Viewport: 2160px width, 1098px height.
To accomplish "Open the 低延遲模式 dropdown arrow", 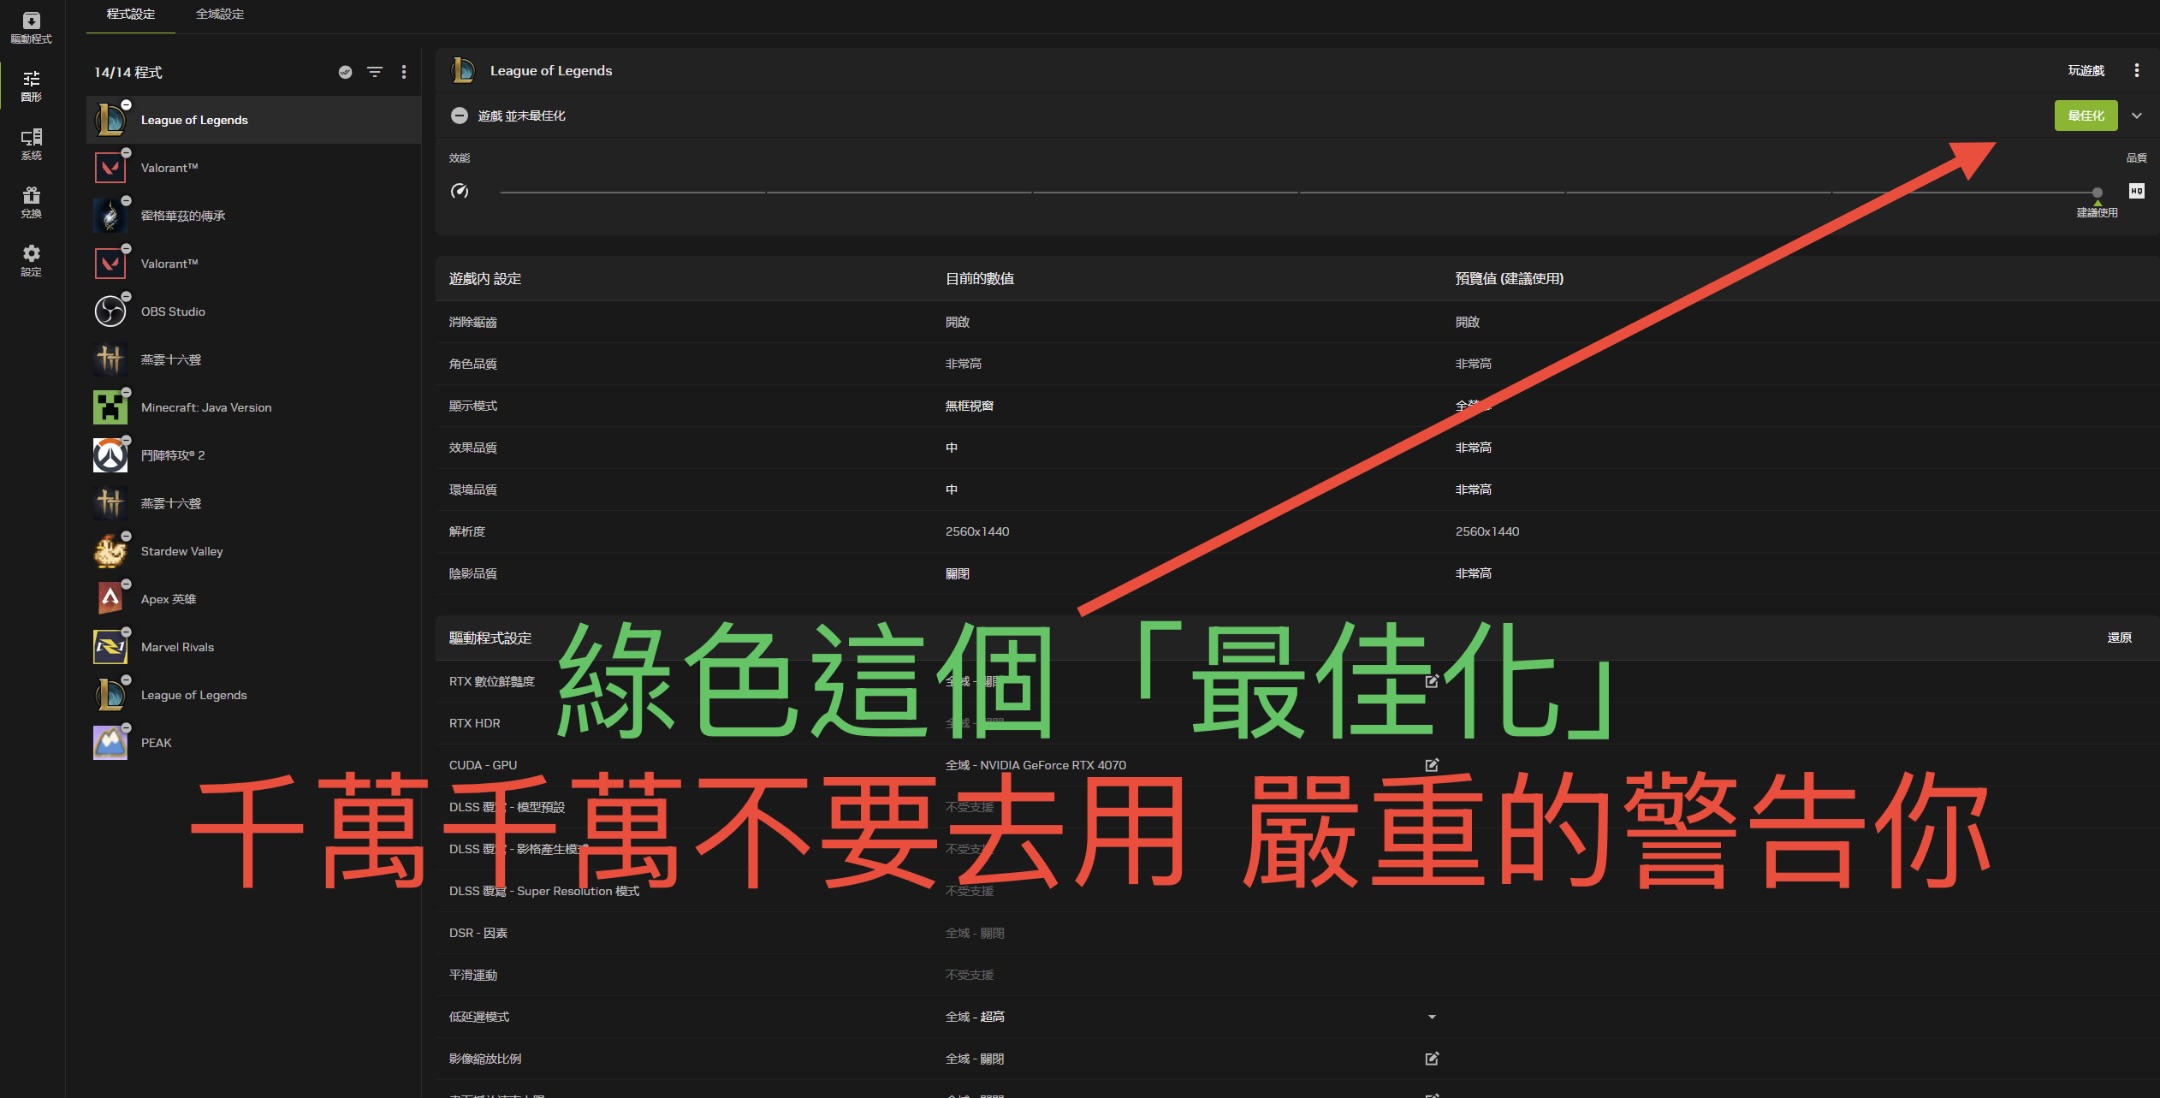I will point(1432,1017).
